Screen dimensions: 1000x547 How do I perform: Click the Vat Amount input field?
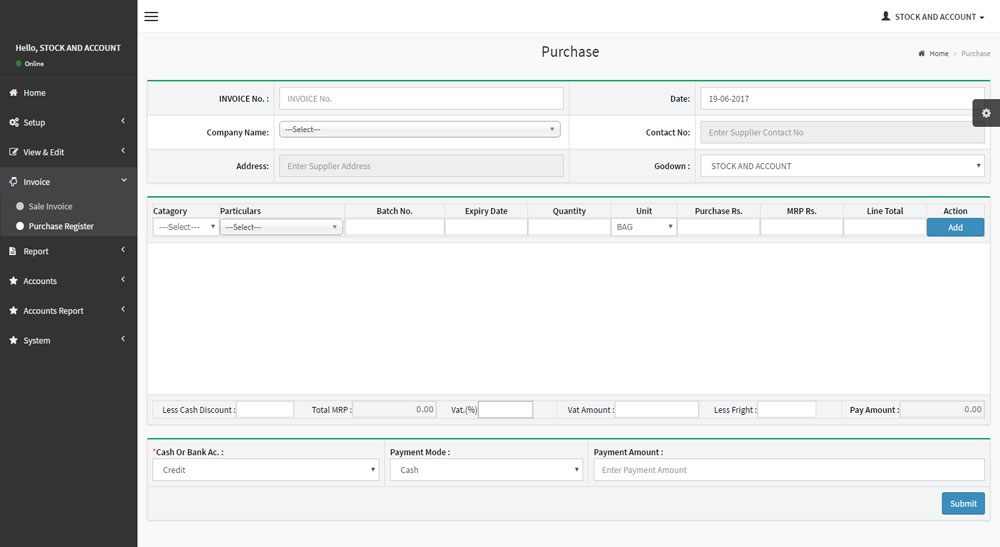656,409
